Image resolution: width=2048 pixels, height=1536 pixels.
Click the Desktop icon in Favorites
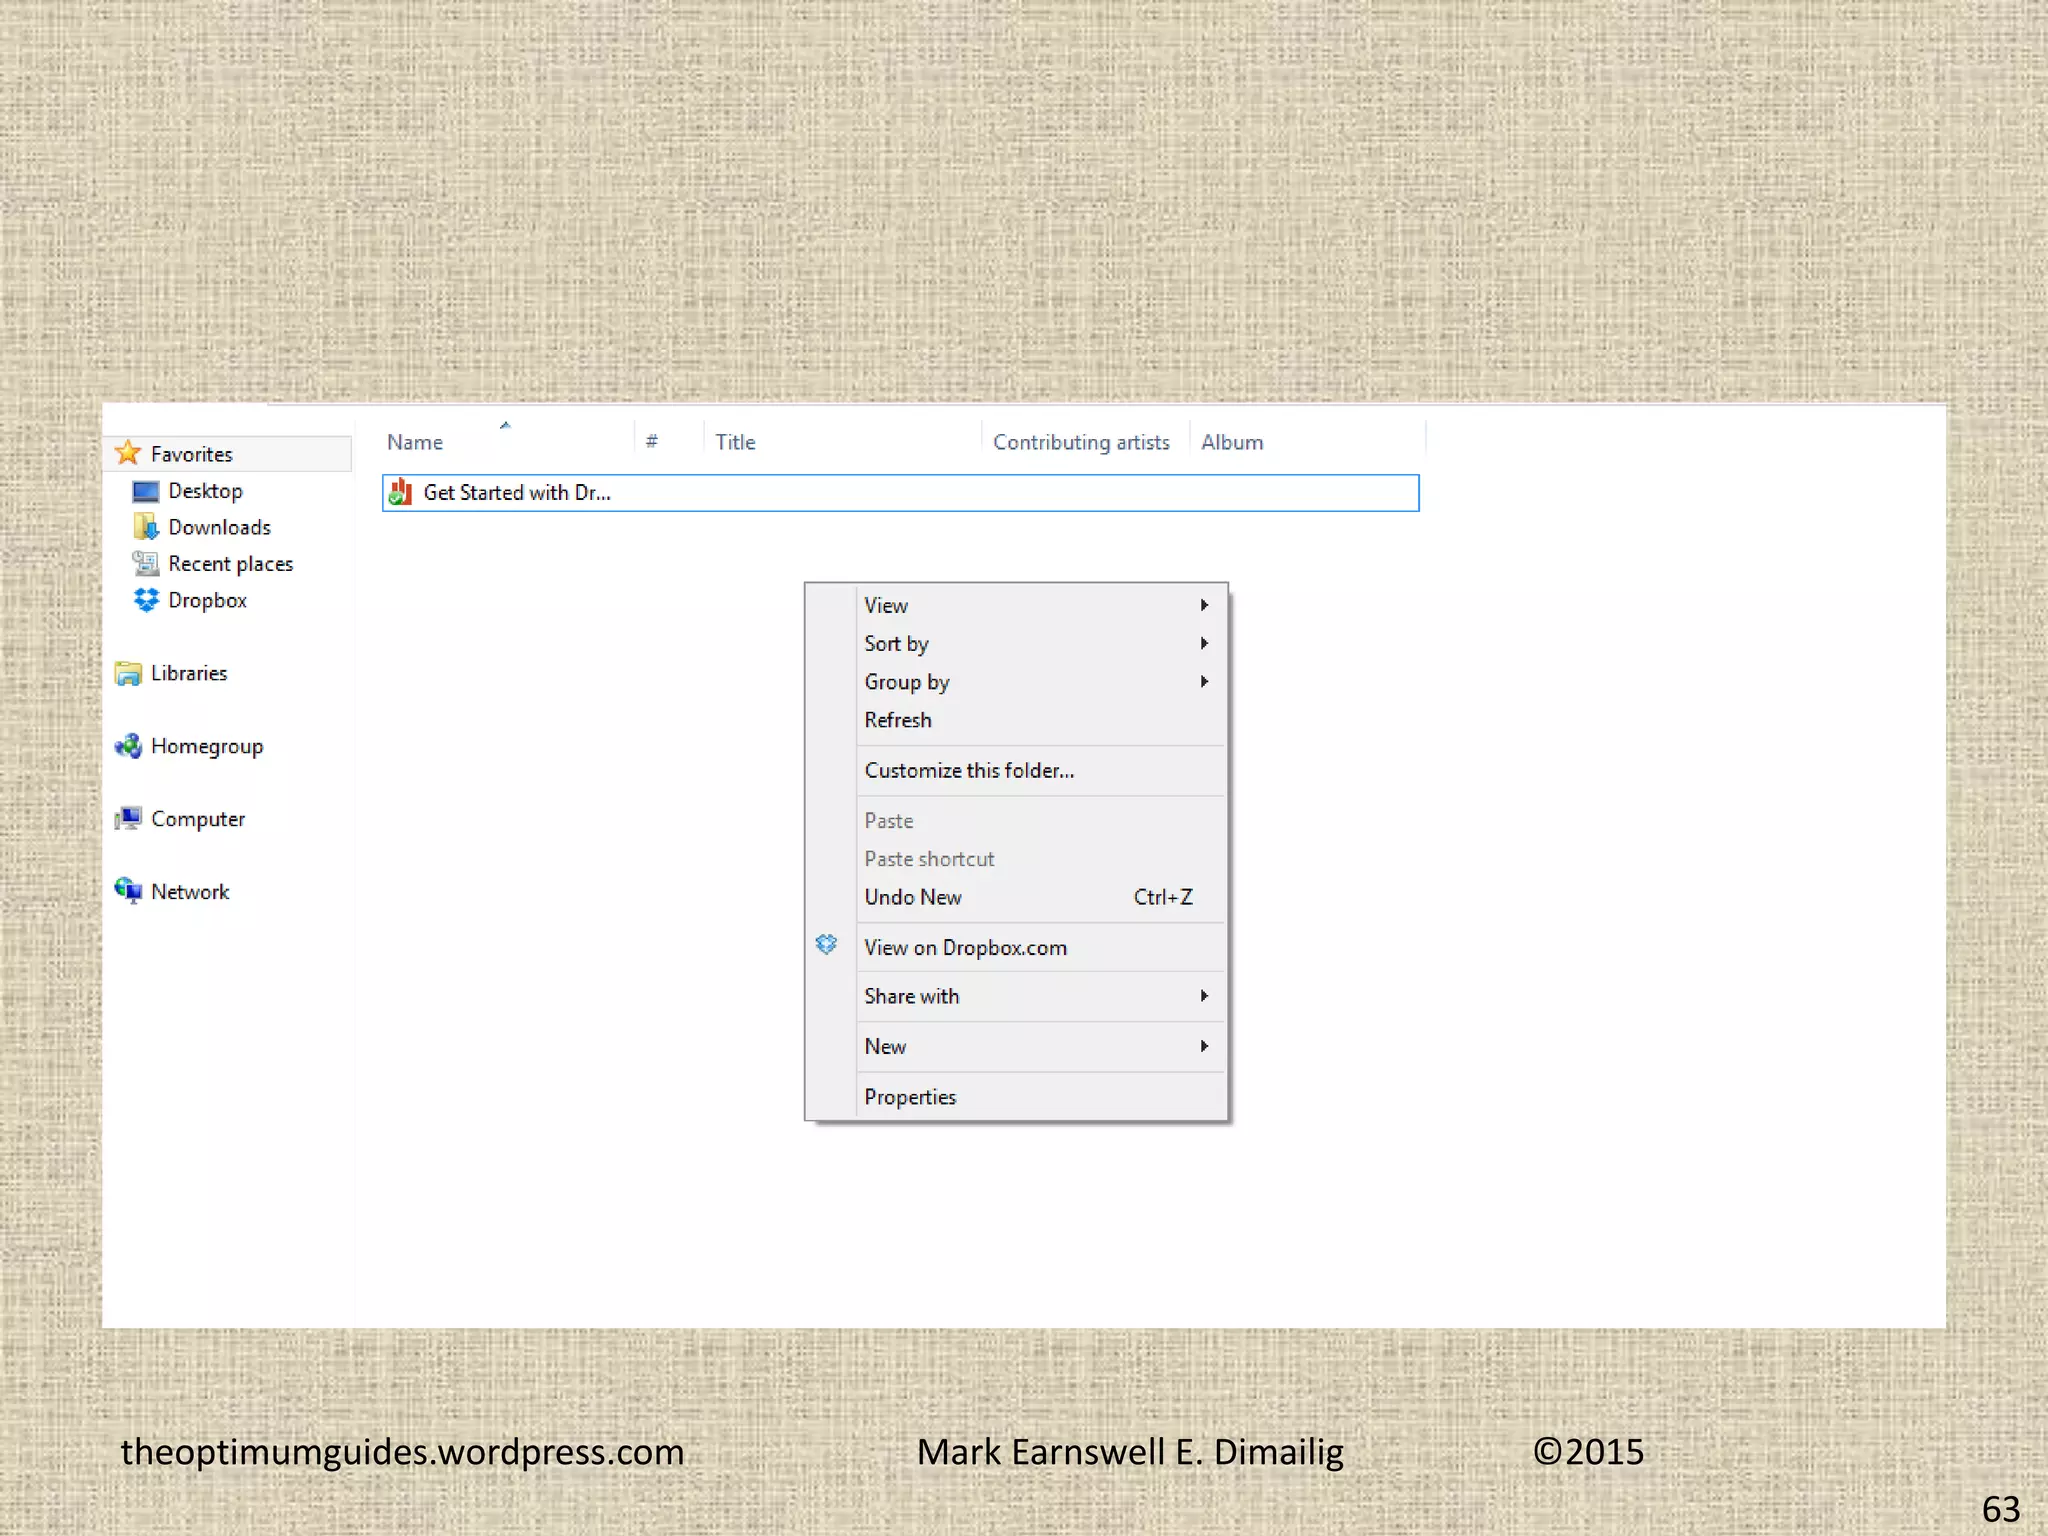pos(146,491)
